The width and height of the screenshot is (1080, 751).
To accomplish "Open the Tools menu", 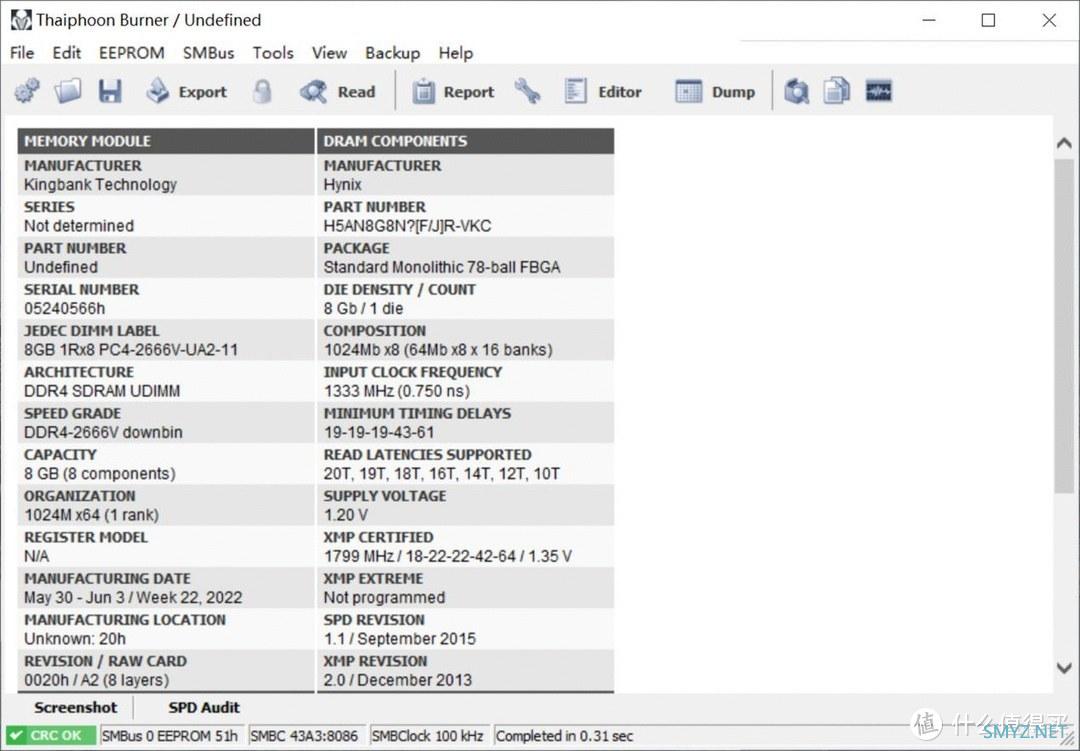I will tap(273, 53).
